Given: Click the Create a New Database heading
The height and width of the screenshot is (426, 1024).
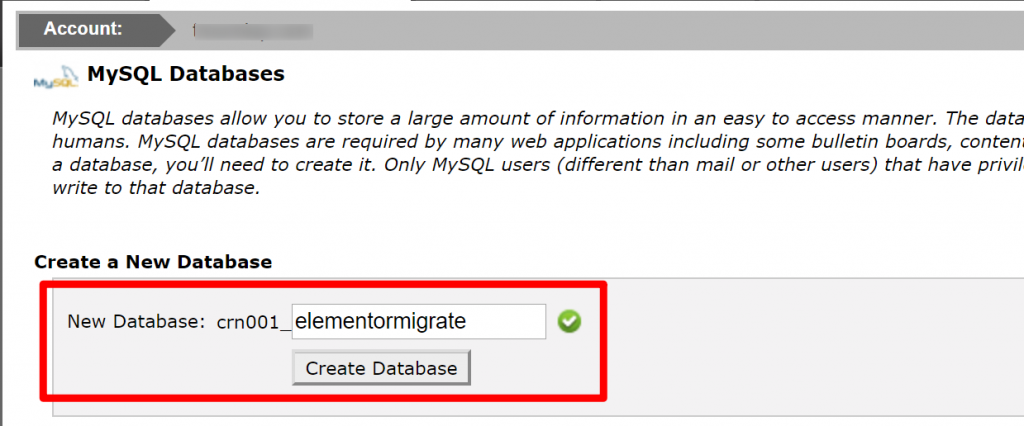Looking at the screenshot, I should [x=153, y=262].
